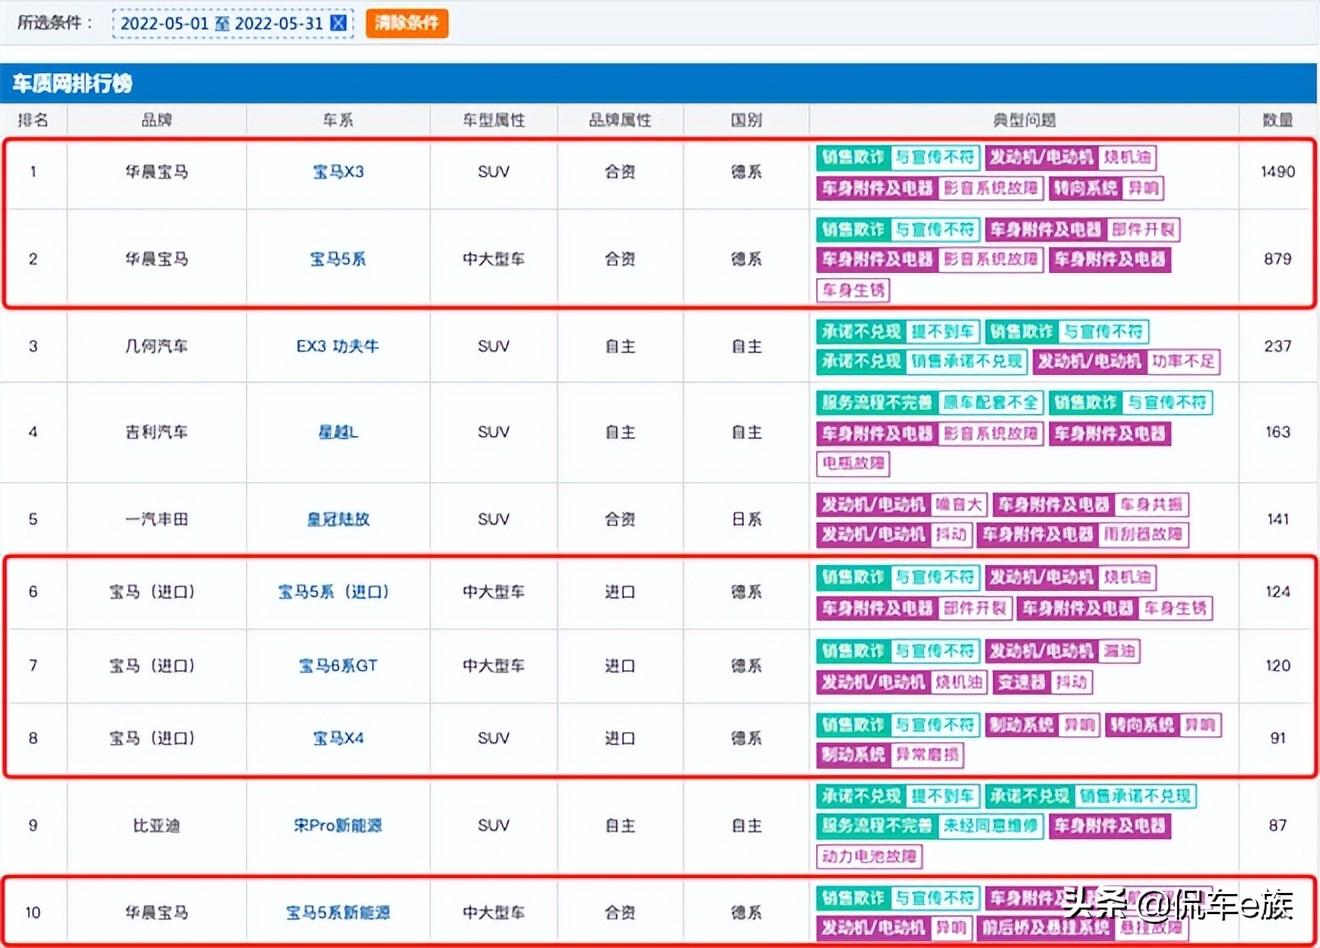Open the 宝马6系GT link
This screenshot has height=948, width=1320.
[x=338, y=665]
